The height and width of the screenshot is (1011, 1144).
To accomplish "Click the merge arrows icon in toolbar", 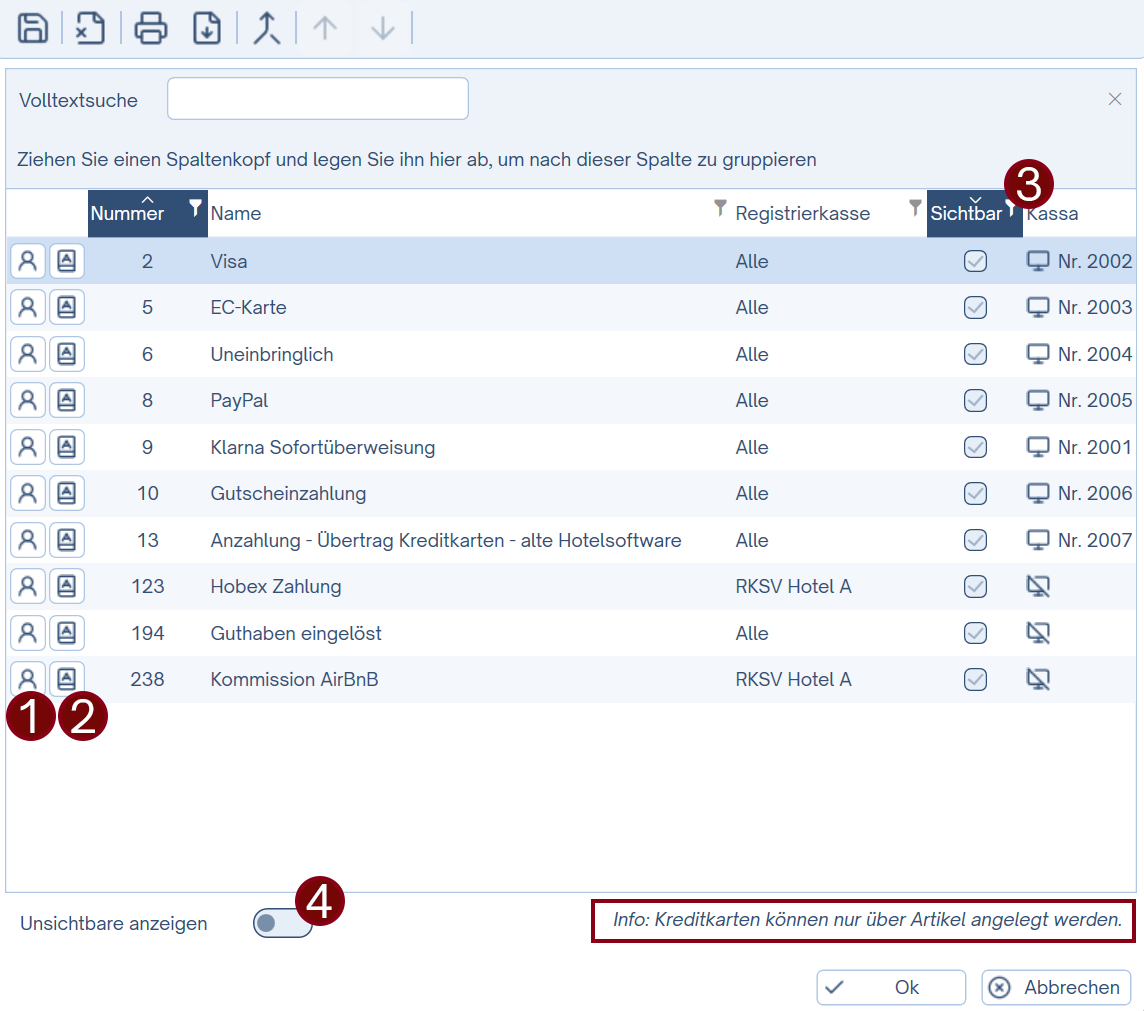I will coord(266,28).
